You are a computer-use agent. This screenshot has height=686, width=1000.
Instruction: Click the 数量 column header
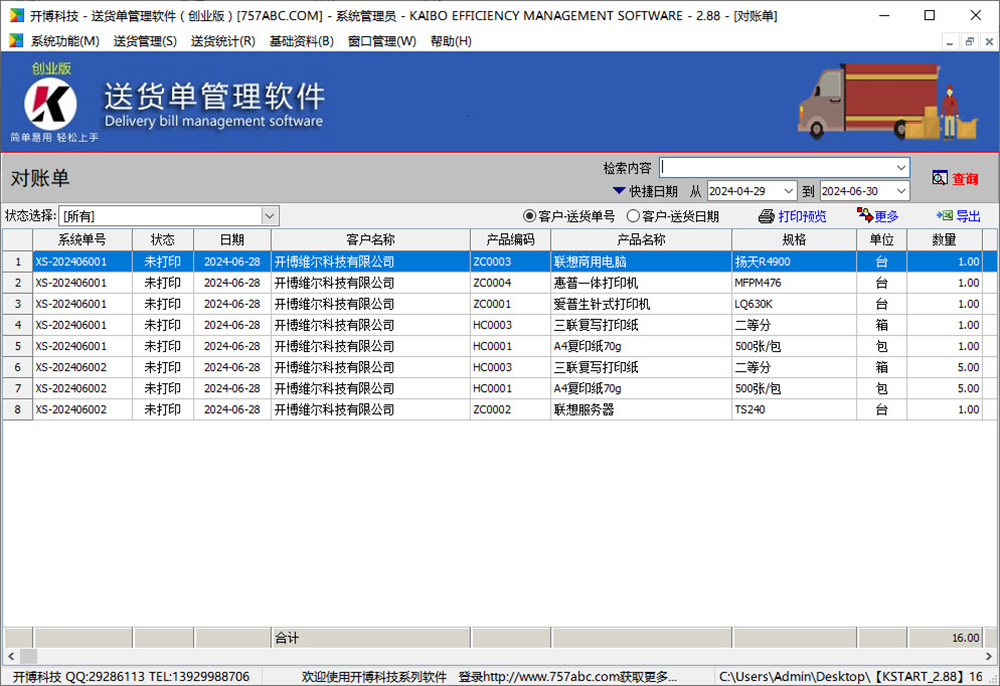(944, 240)
